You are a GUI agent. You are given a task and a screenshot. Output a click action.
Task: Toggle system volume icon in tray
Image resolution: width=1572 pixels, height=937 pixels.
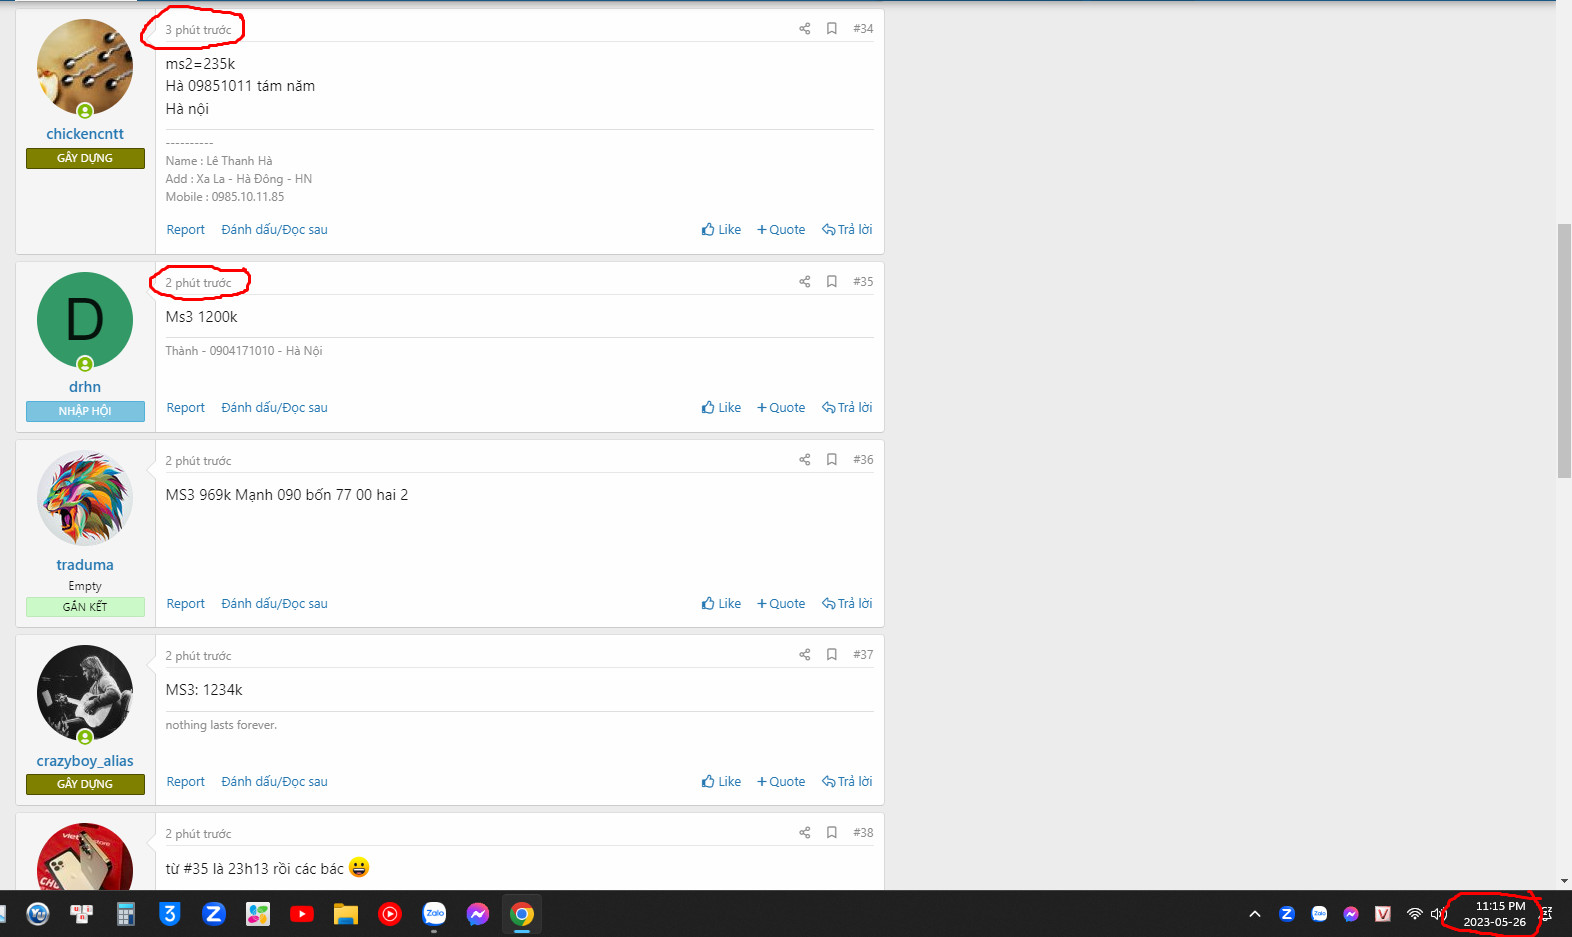1438,914
